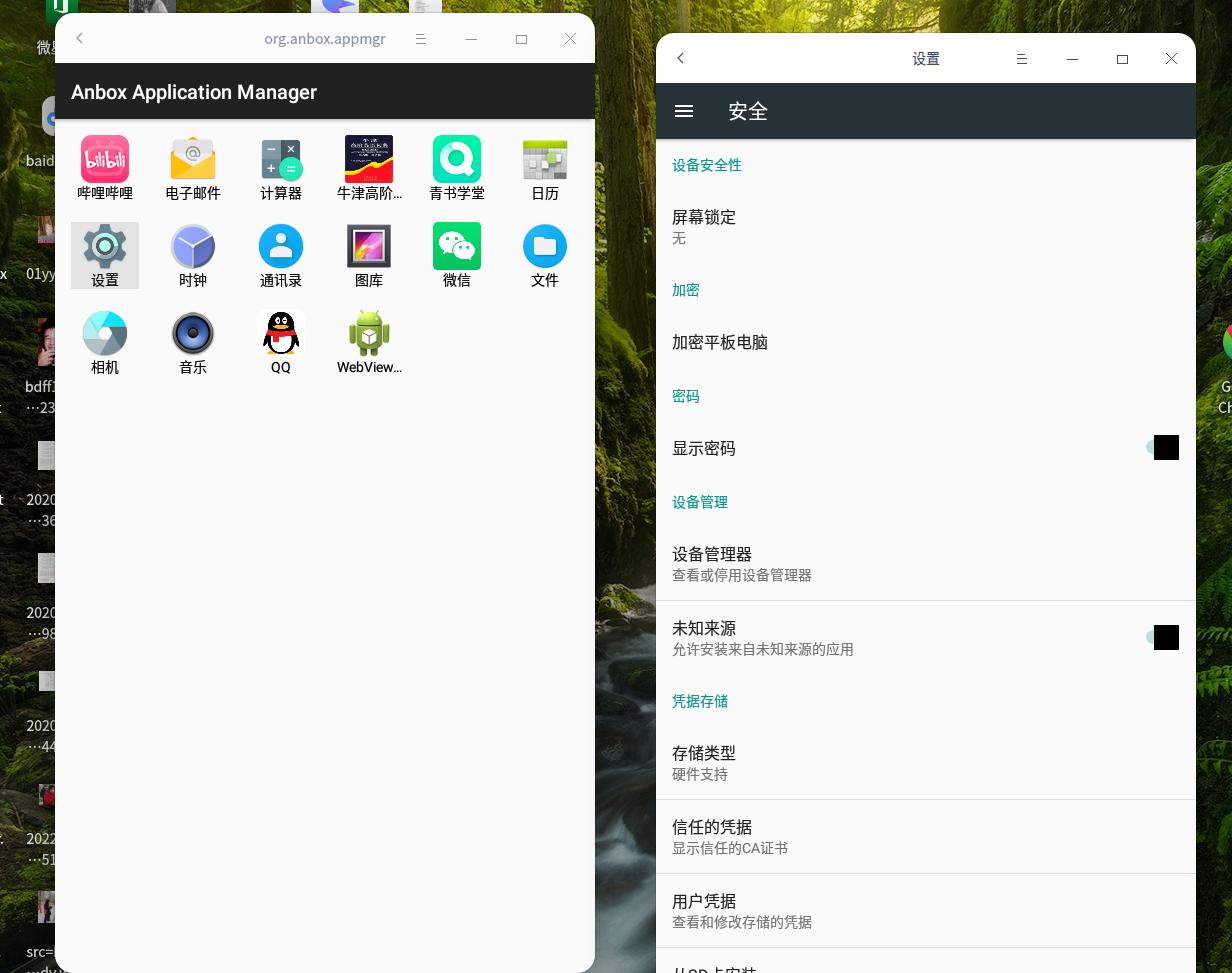Open the 通讯录 contacts app
The width and height of the screenshot is (1232, 973).
tap(281, 254)
